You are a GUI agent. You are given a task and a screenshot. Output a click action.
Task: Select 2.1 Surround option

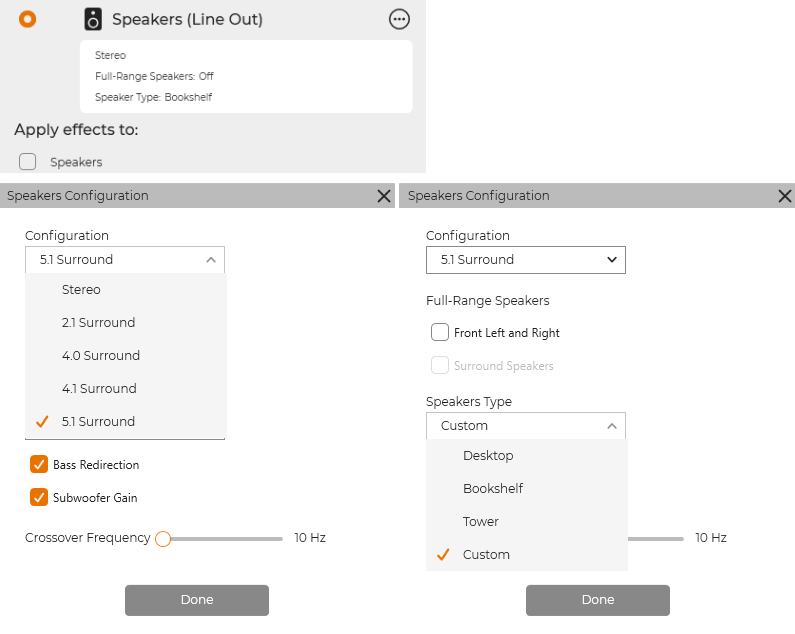click(x=98, y=323)
